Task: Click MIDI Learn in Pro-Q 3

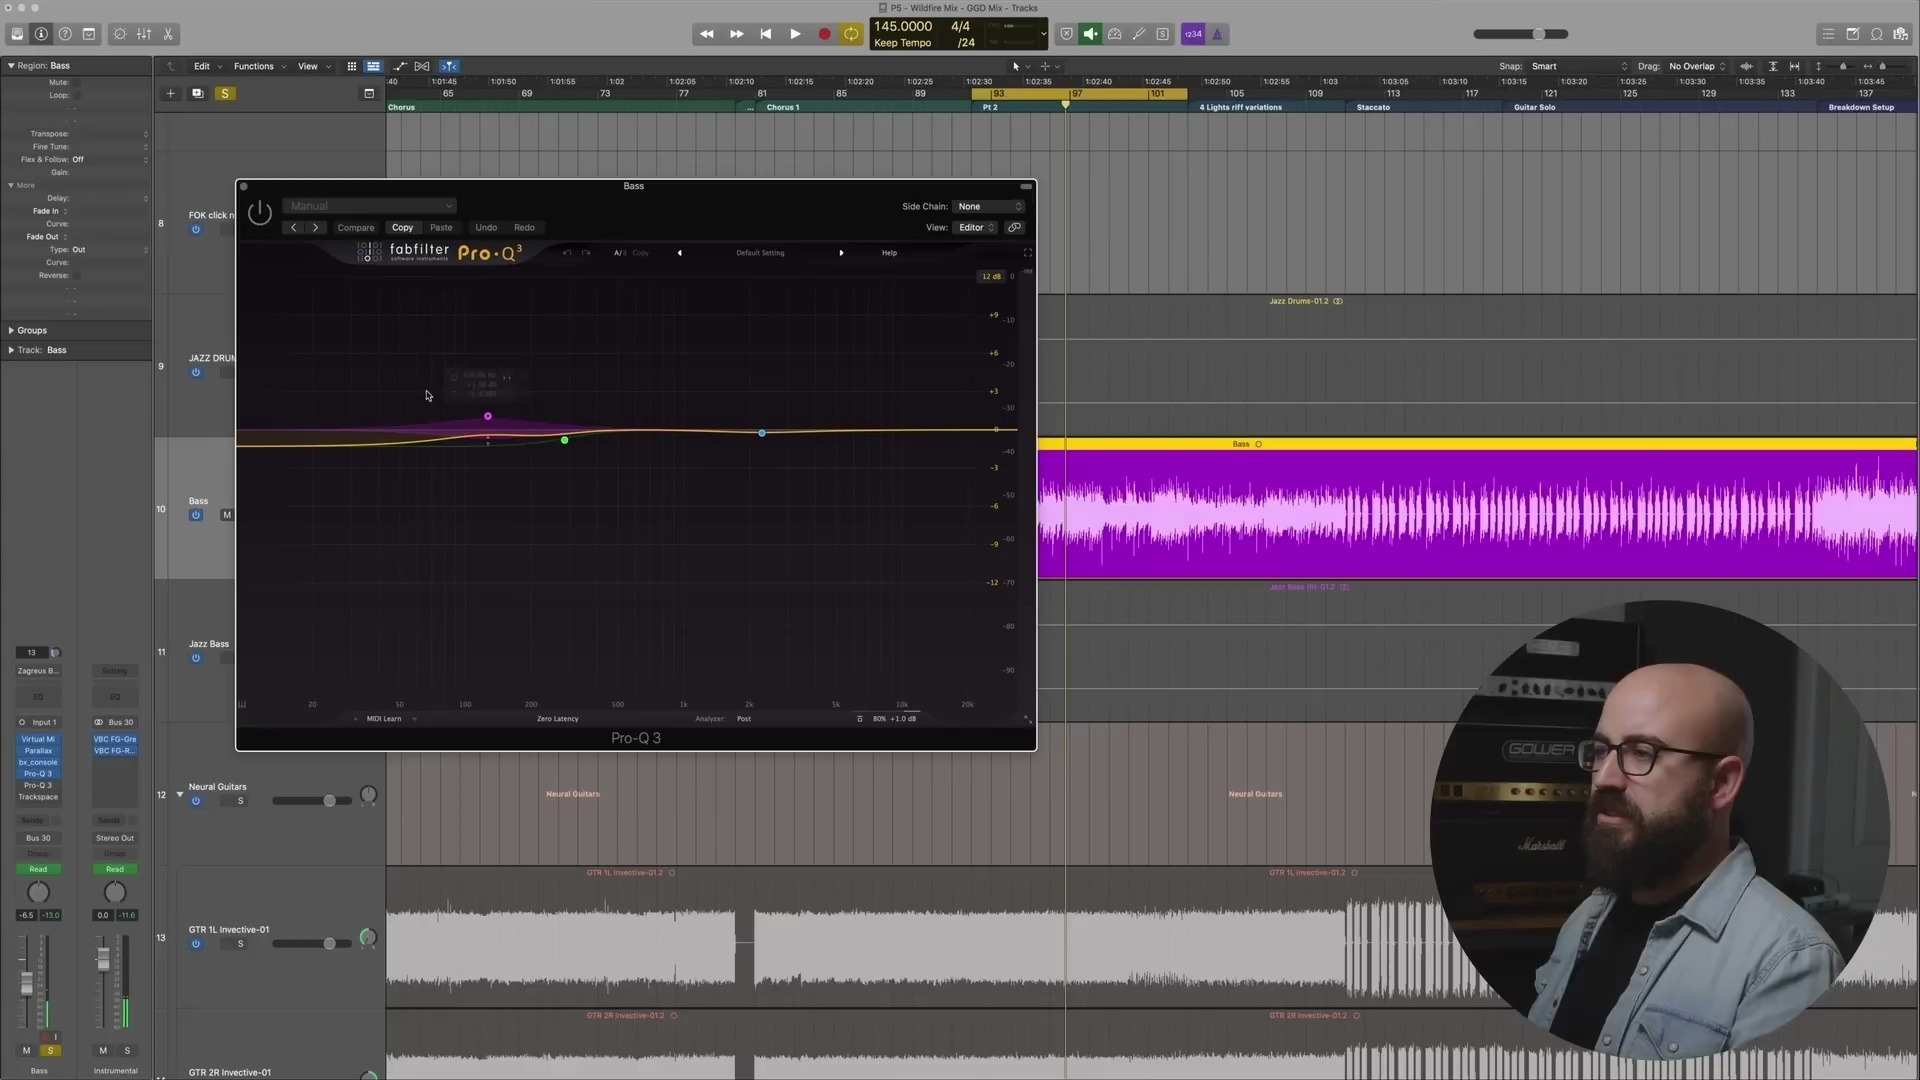Action: (x=384, y=719)
